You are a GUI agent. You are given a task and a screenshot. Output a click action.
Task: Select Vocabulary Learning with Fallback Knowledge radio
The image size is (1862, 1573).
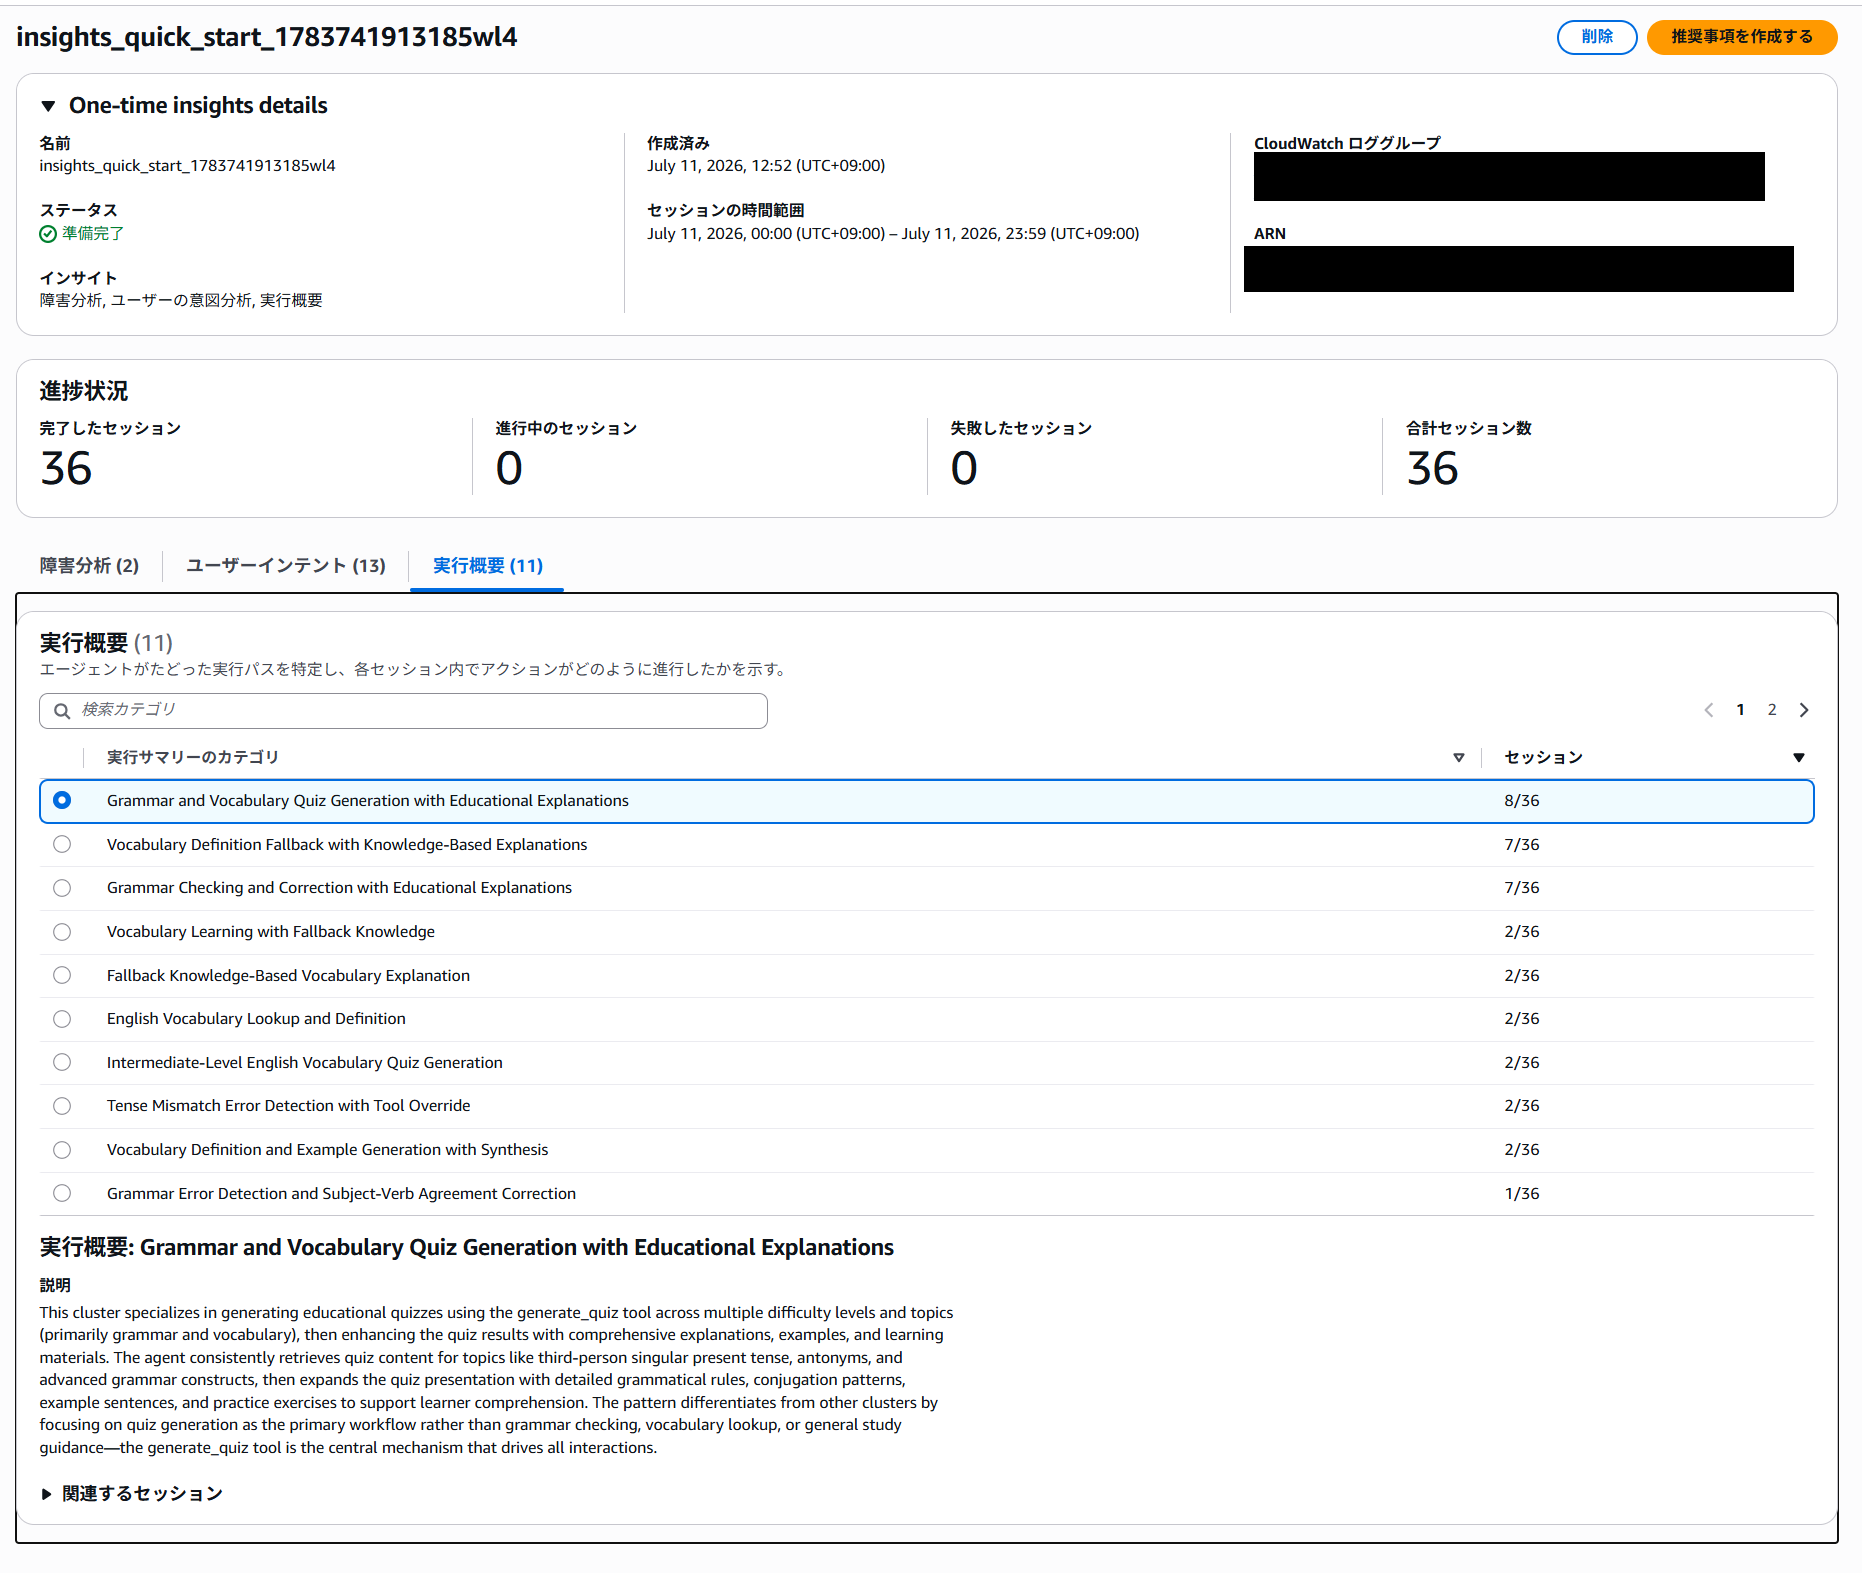[x=62, y=932]
